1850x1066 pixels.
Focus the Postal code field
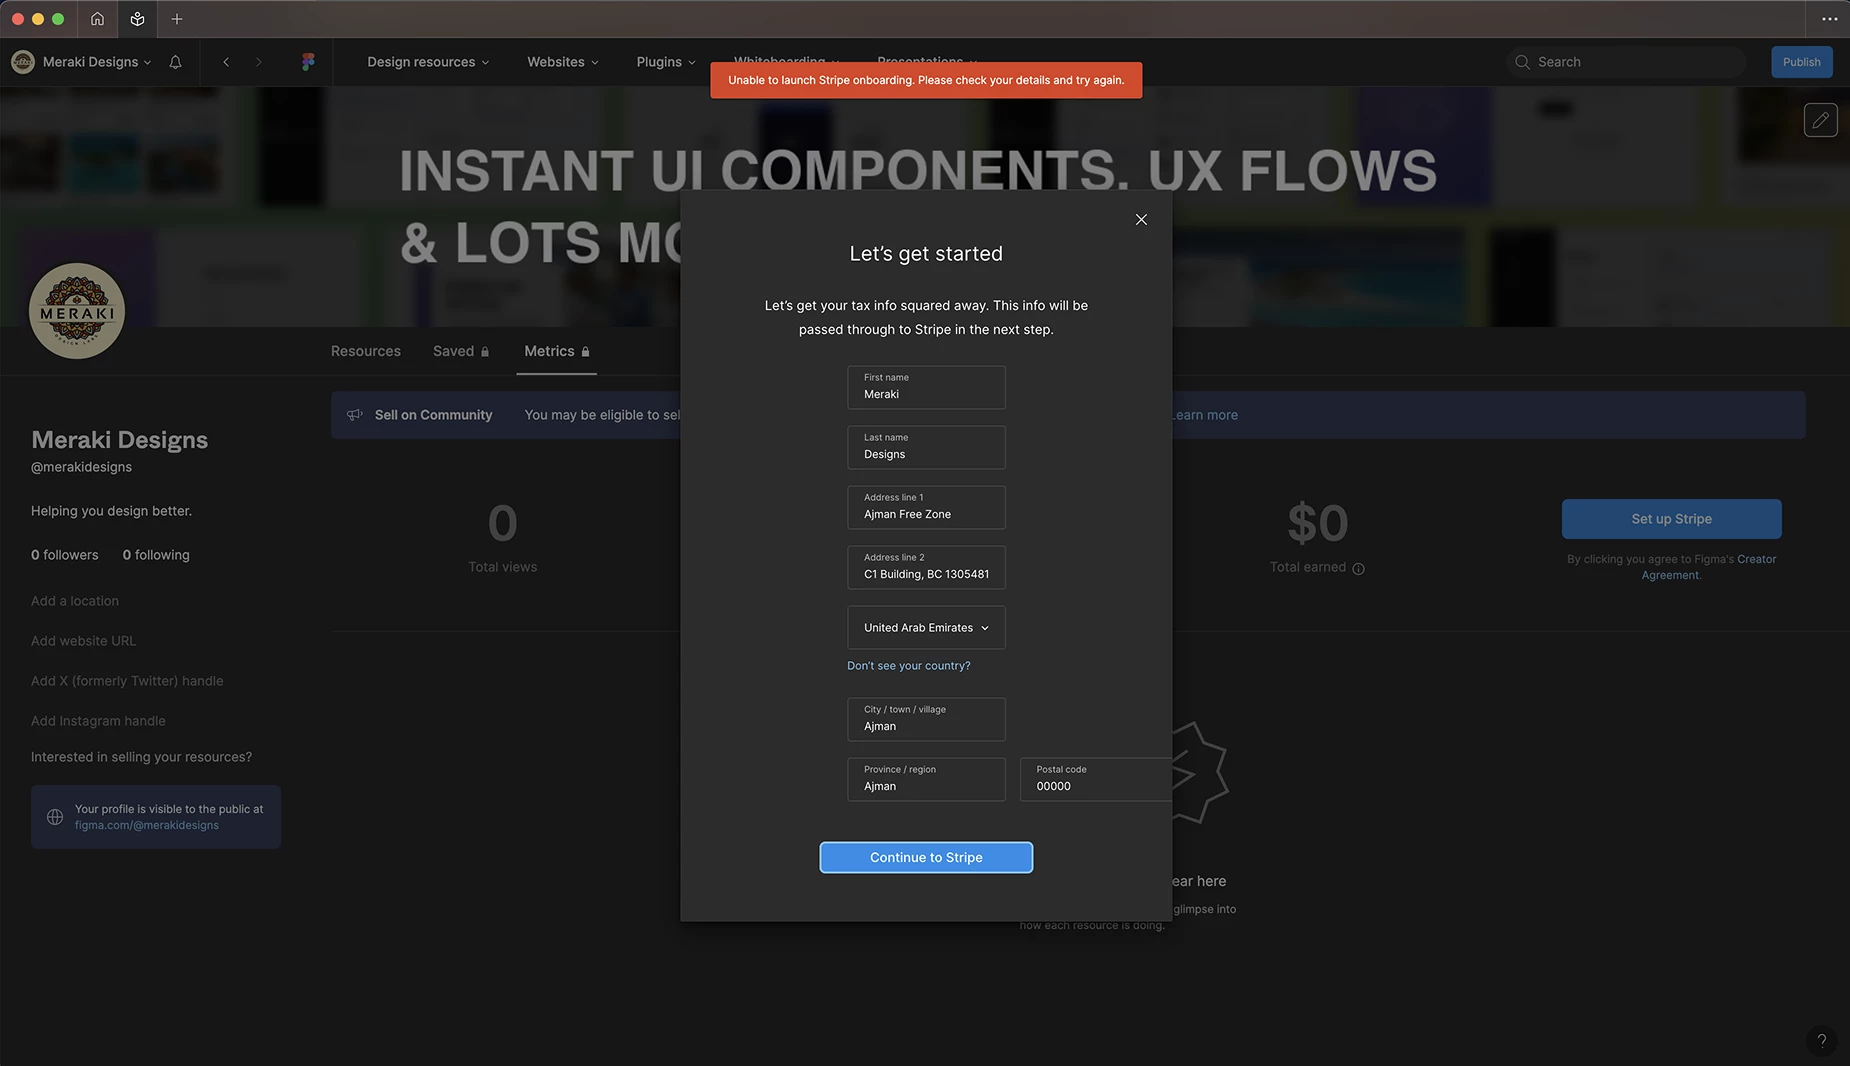(1096, 779)
